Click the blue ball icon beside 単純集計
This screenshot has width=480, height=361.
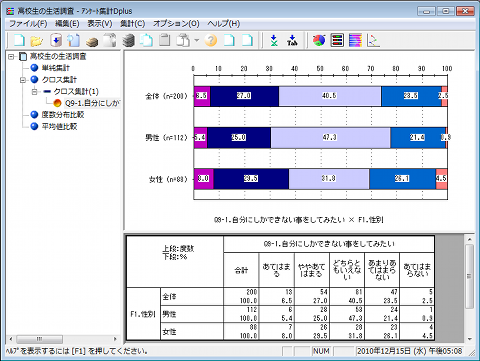[34, 68]
